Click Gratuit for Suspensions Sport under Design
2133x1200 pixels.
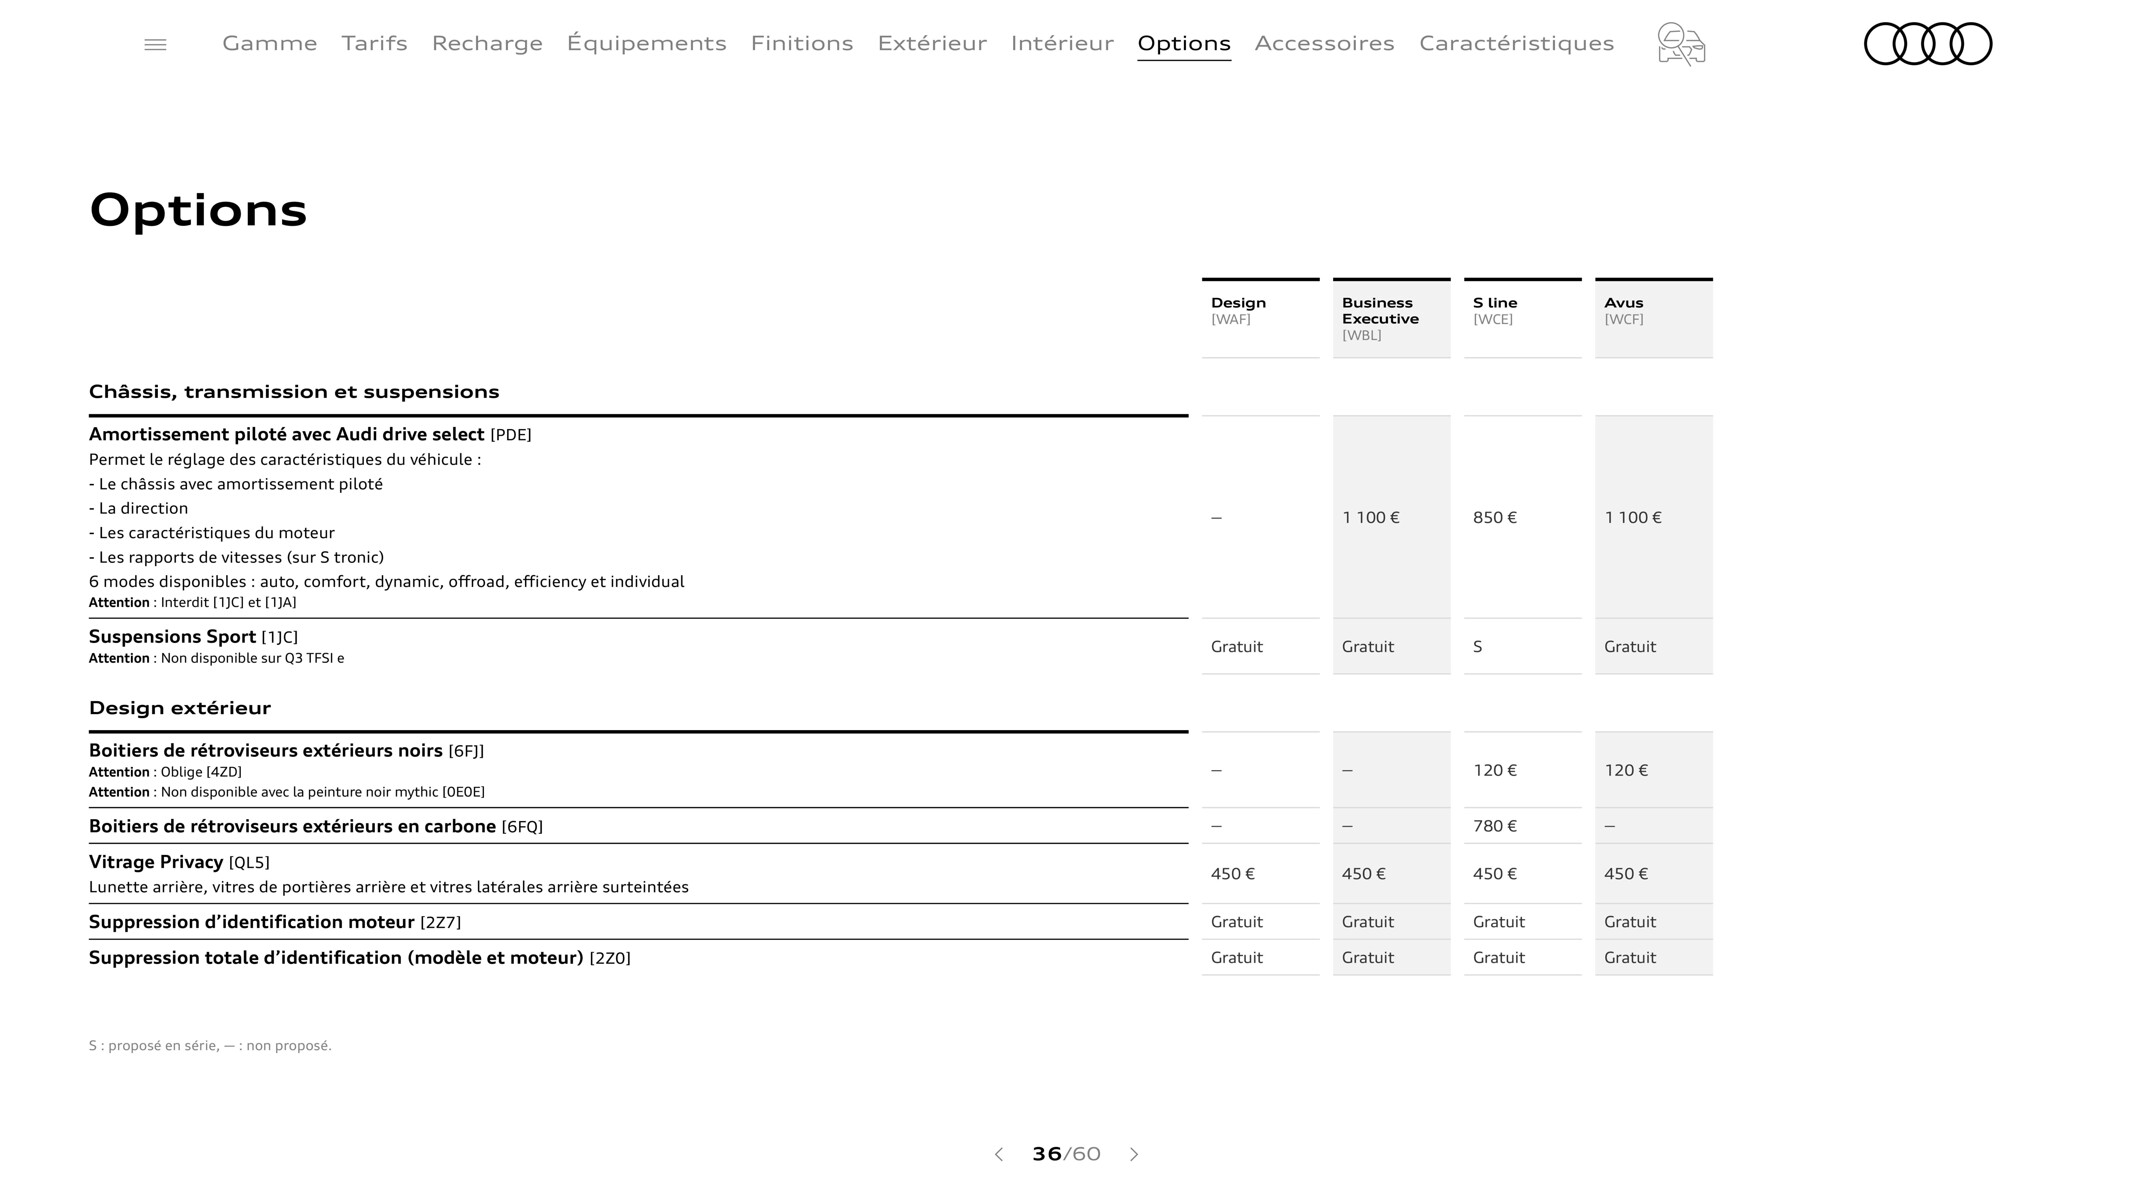[1237, 647]
